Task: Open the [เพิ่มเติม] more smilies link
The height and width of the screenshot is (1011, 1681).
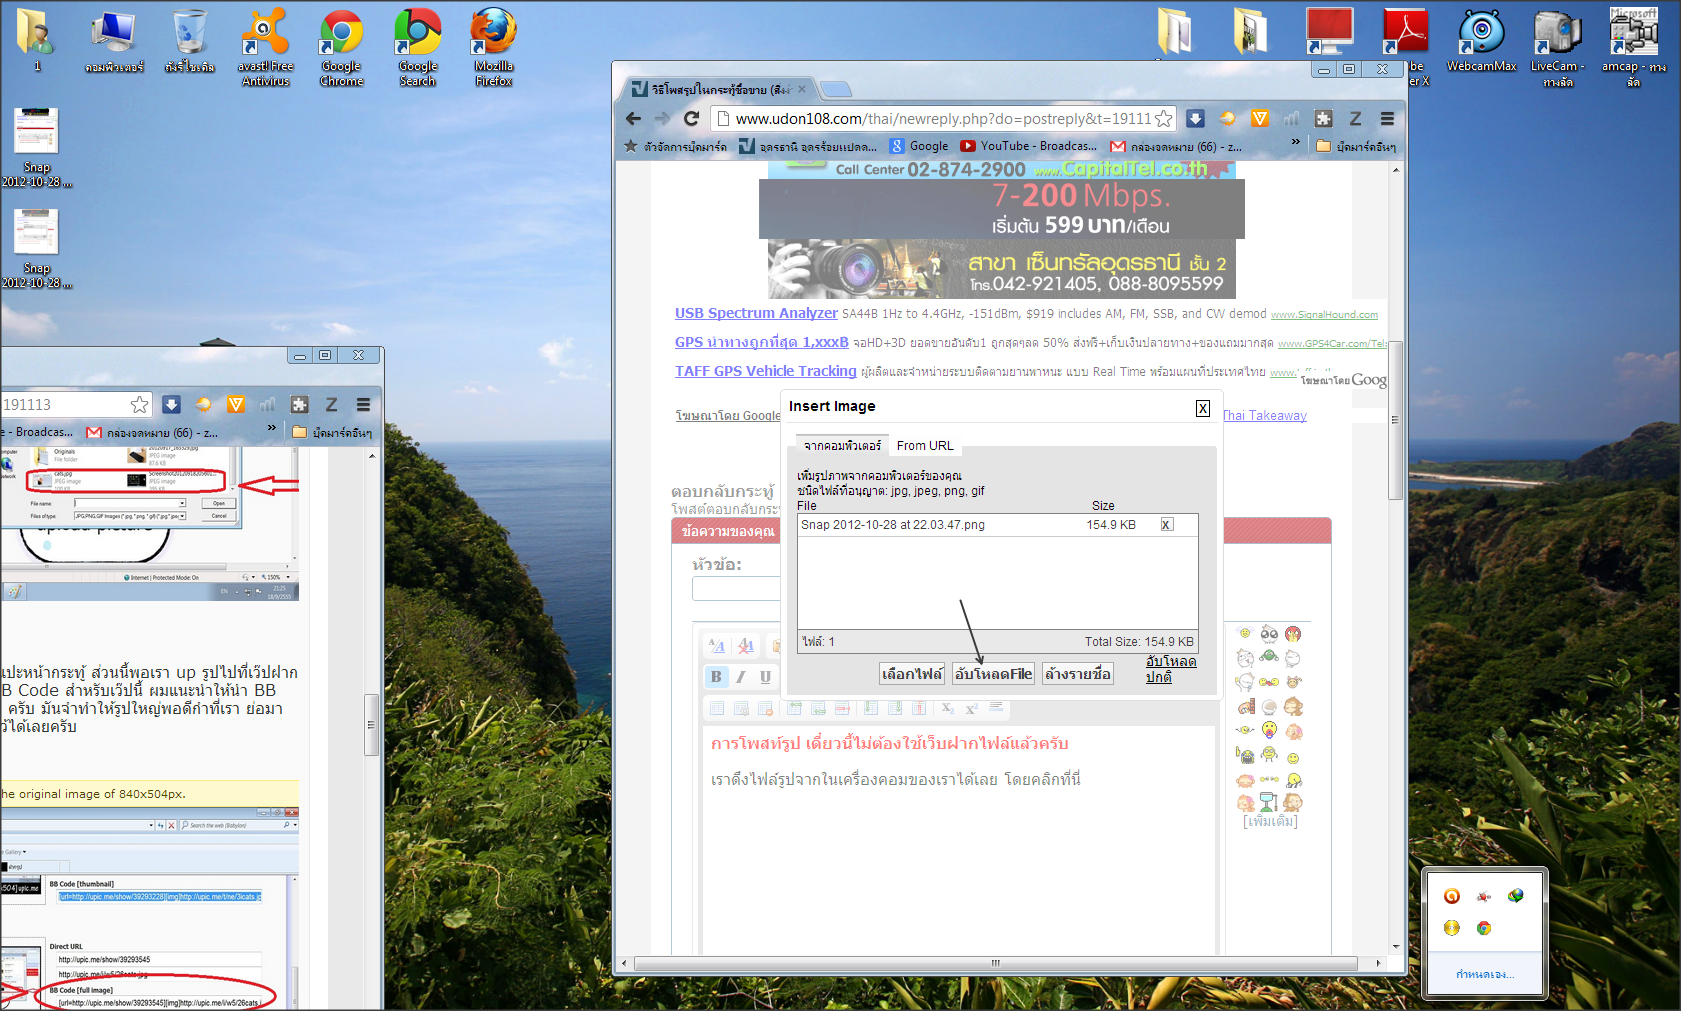Action: click(x=1270, y=822)
